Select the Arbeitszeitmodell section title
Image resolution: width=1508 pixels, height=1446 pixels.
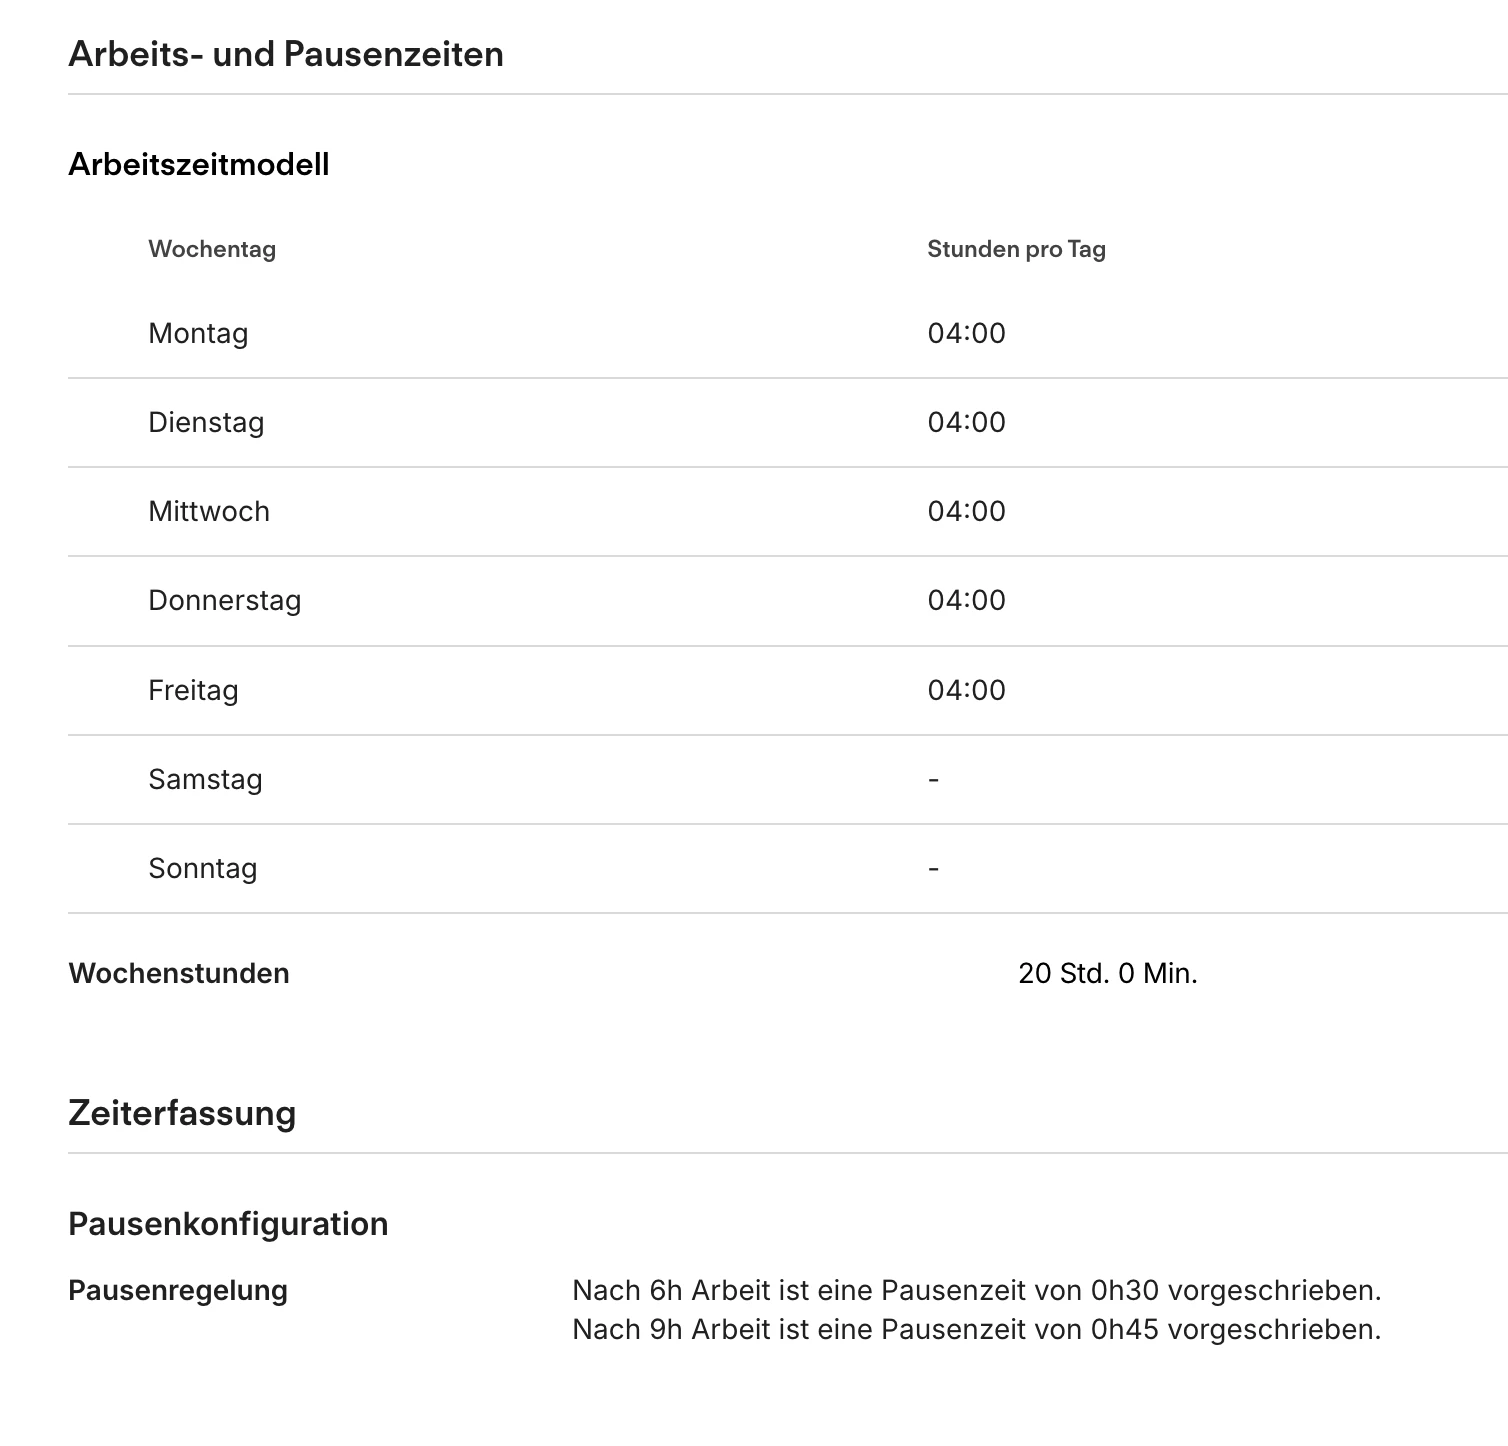pyautogui.click(x=198, y=164)
